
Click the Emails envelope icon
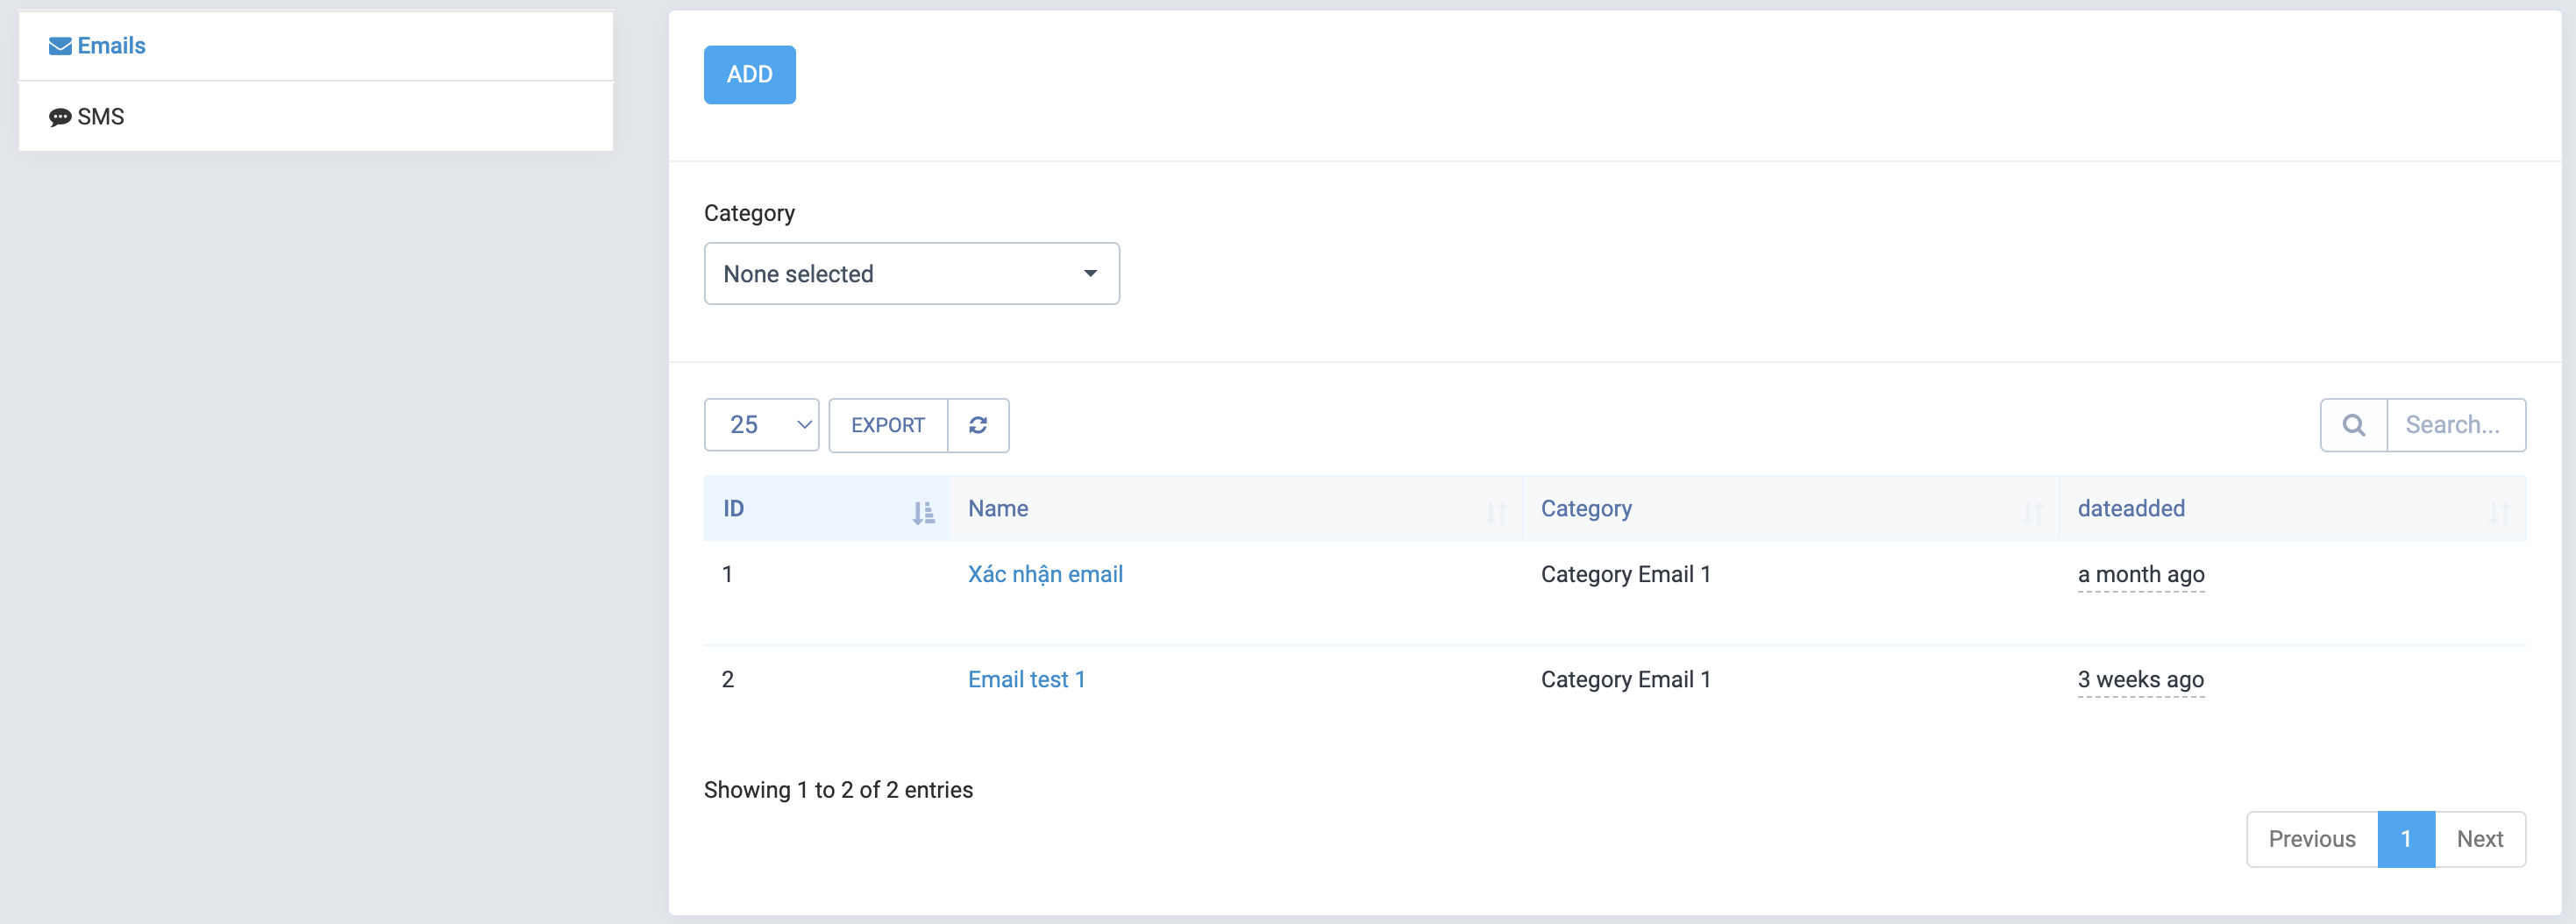coord(60,46)
